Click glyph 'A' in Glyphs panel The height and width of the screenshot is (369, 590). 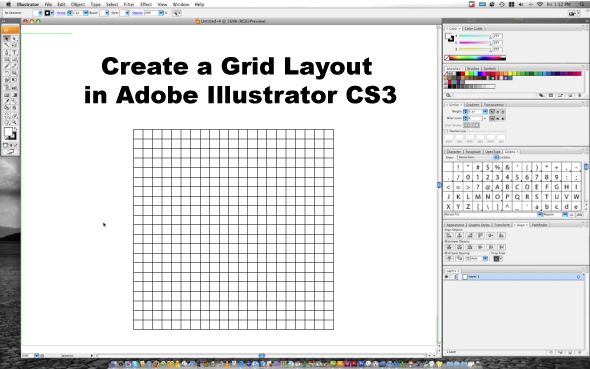(x=497, y=187)
